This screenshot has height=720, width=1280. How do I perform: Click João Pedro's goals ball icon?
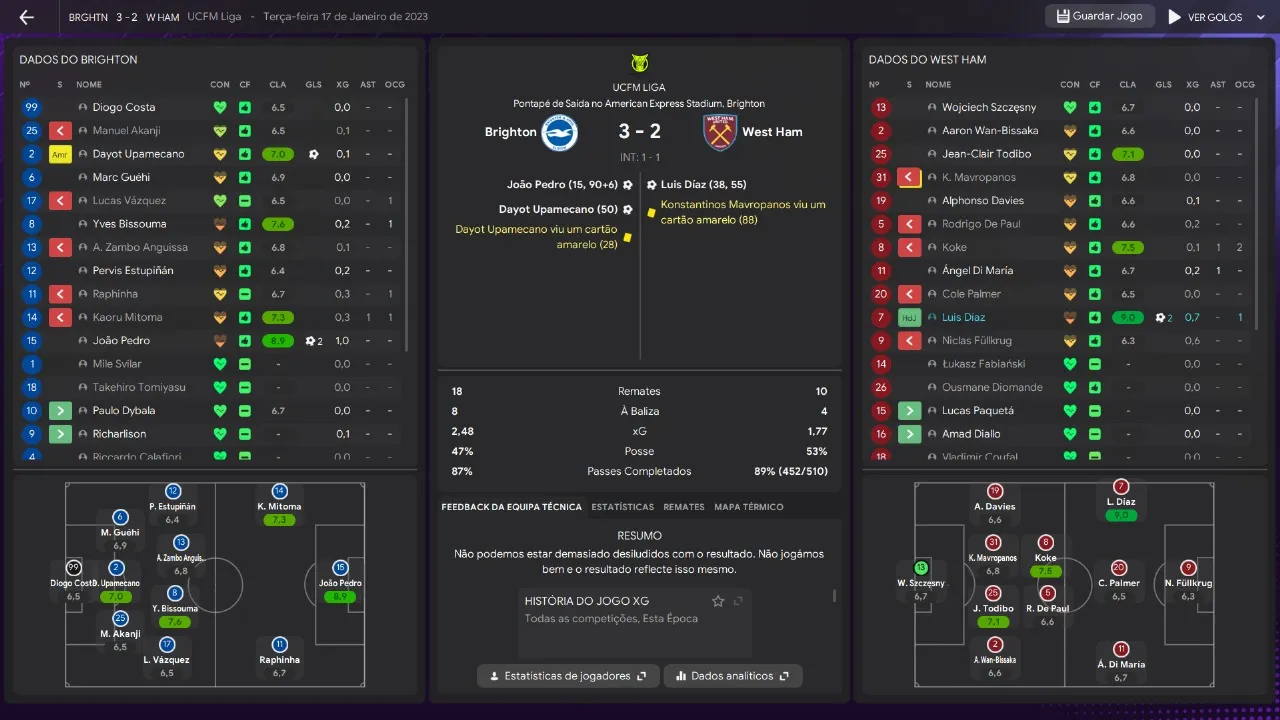(x=312, y=341)
